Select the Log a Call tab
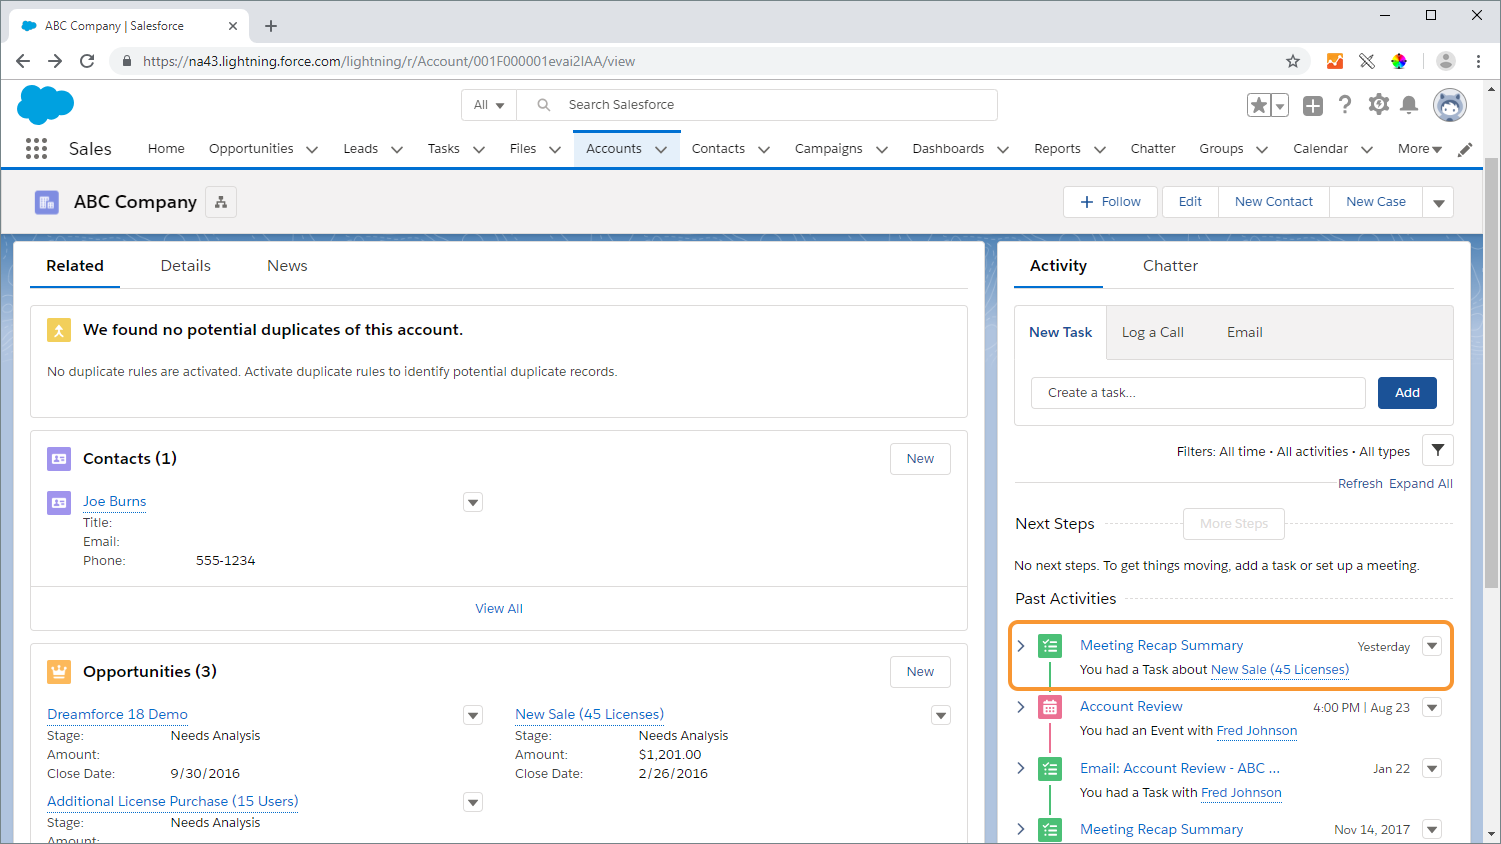 (1152, 333)
